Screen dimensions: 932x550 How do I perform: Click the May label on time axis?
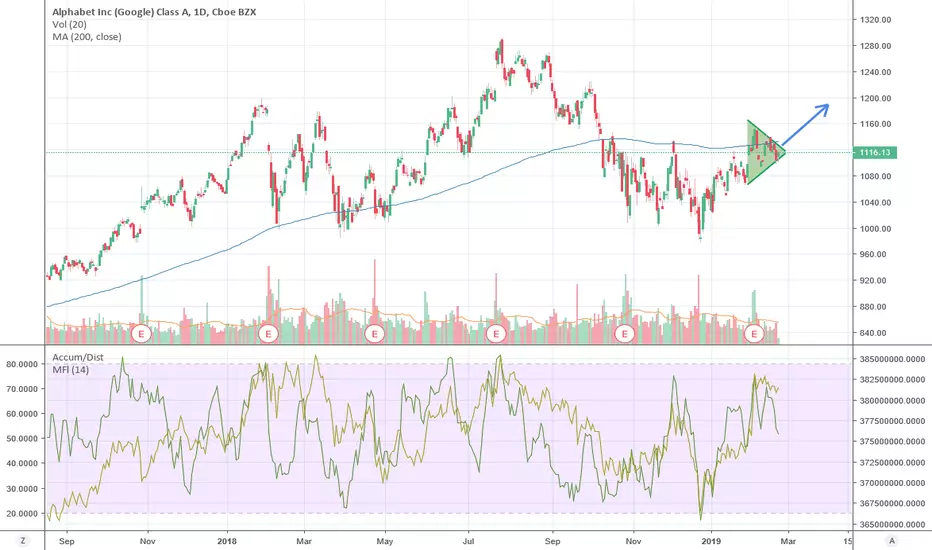click(x=385, y=541)
